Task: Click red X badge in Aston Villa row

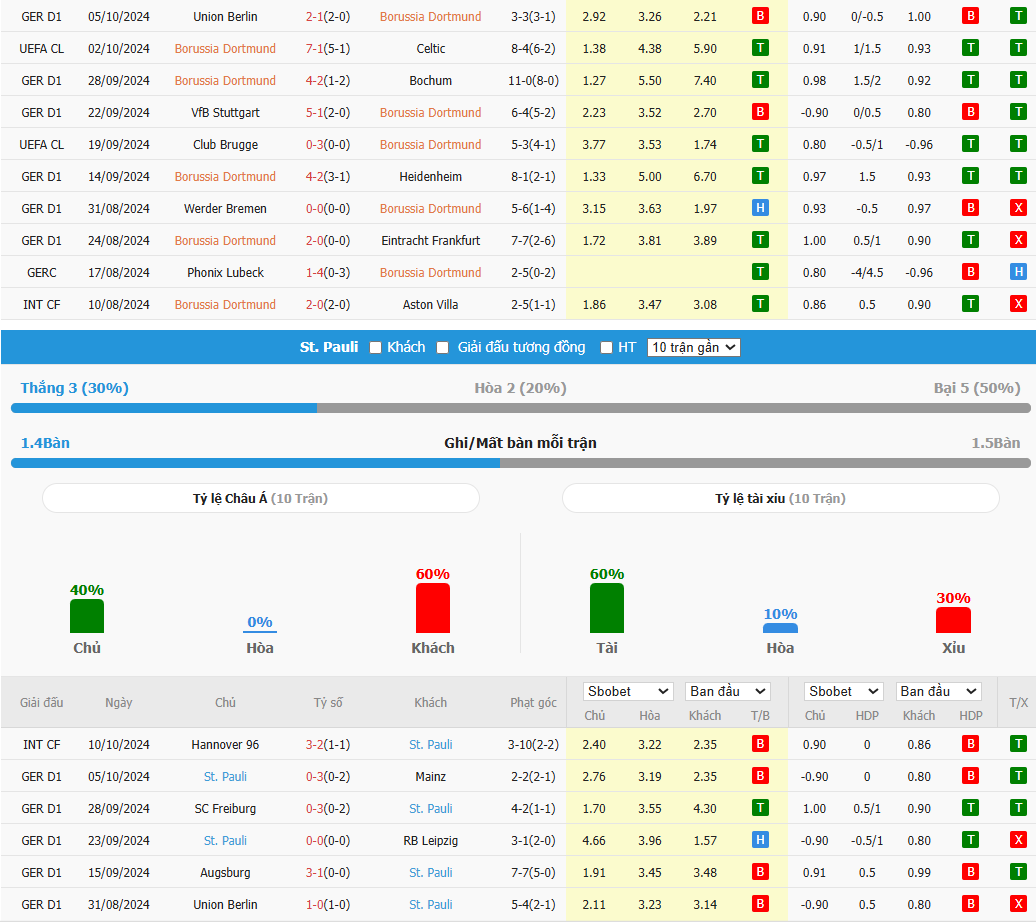Action: tap(1018, 305)
